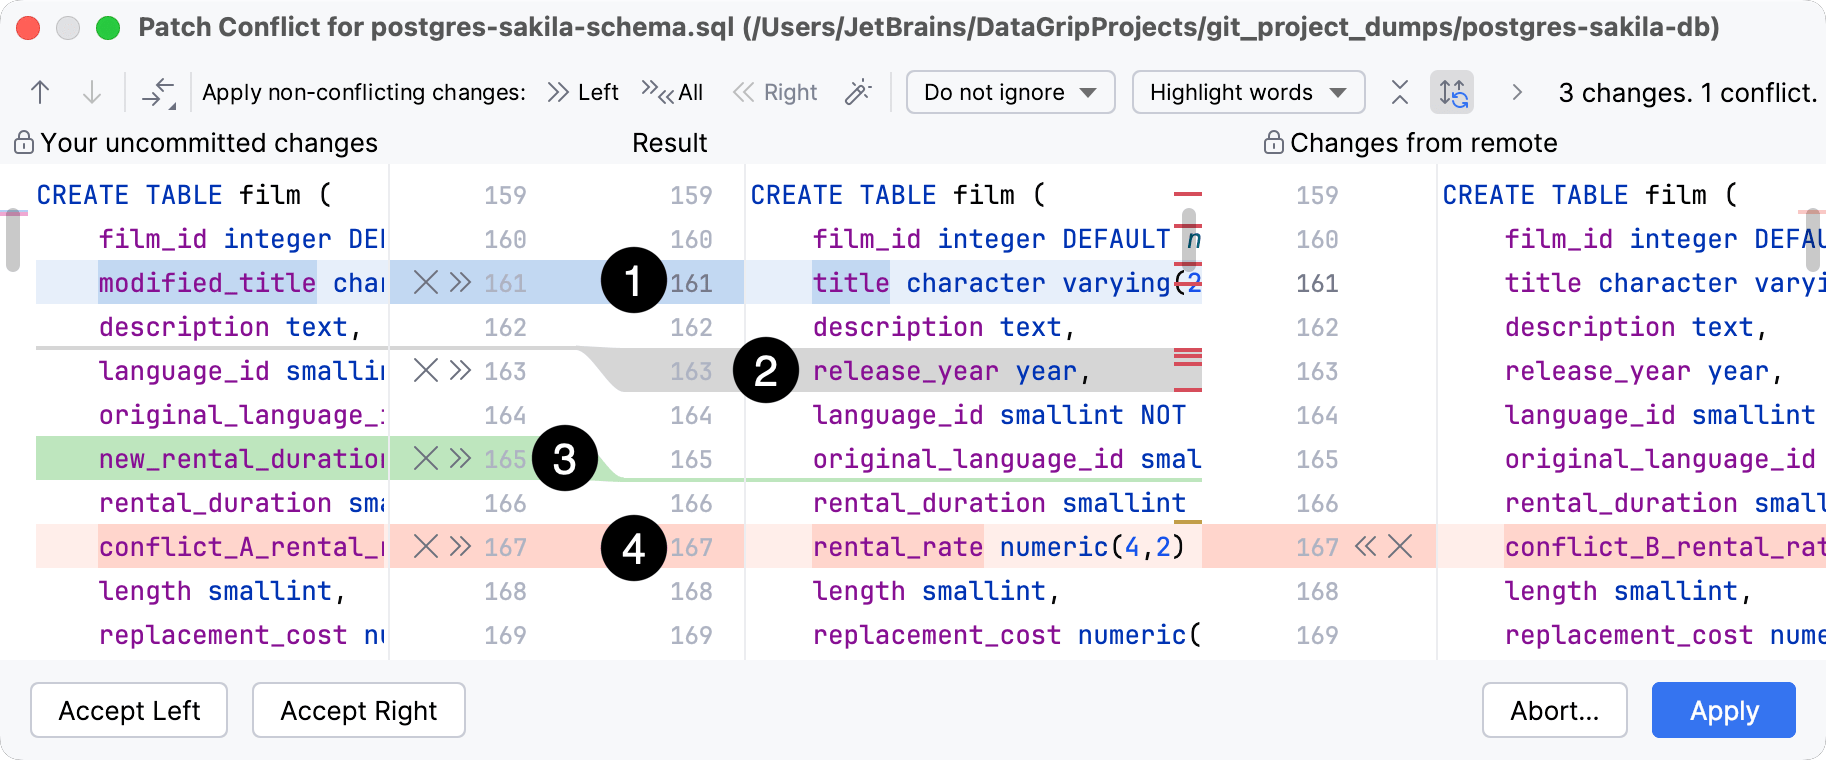The width and height of the screenshot is (1826, 760).
Task: Open the Do not ignore dropdown
Action: click(x=1010, y=93)
